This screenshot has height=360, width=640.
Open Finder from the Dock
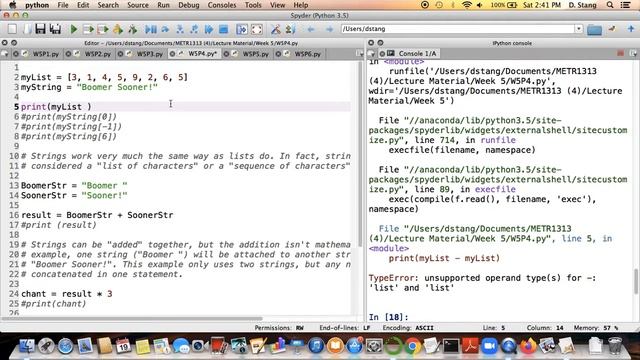27,347
